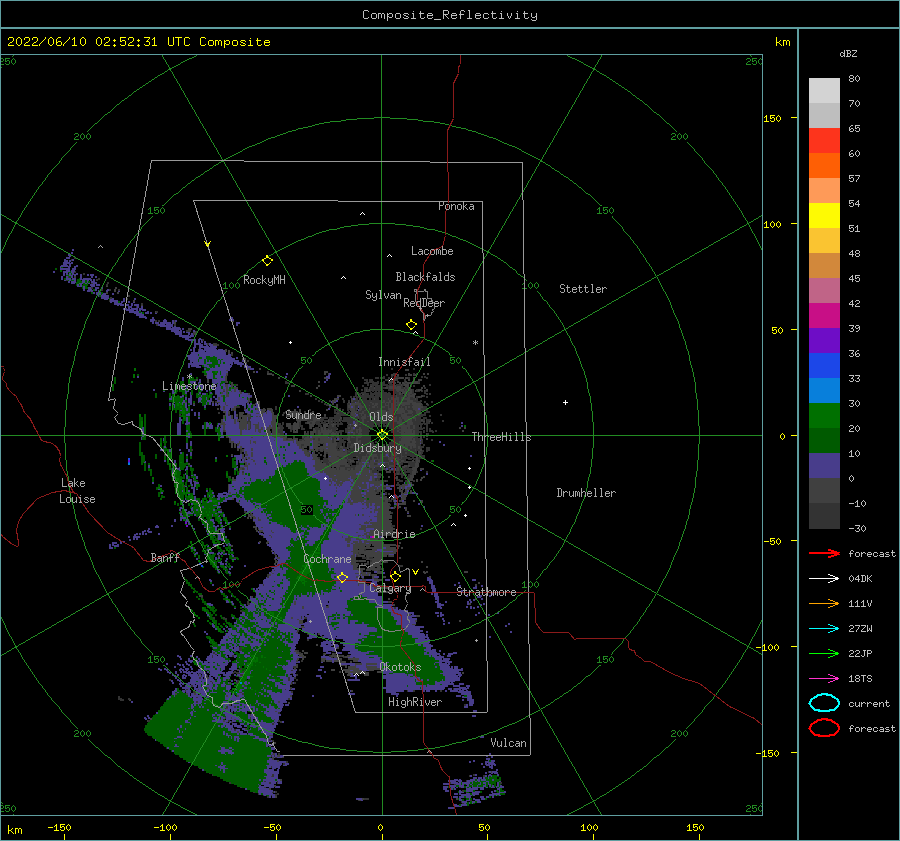Click the Blackfalds city label
Viewport: 900px width, 841px height.
425,277
